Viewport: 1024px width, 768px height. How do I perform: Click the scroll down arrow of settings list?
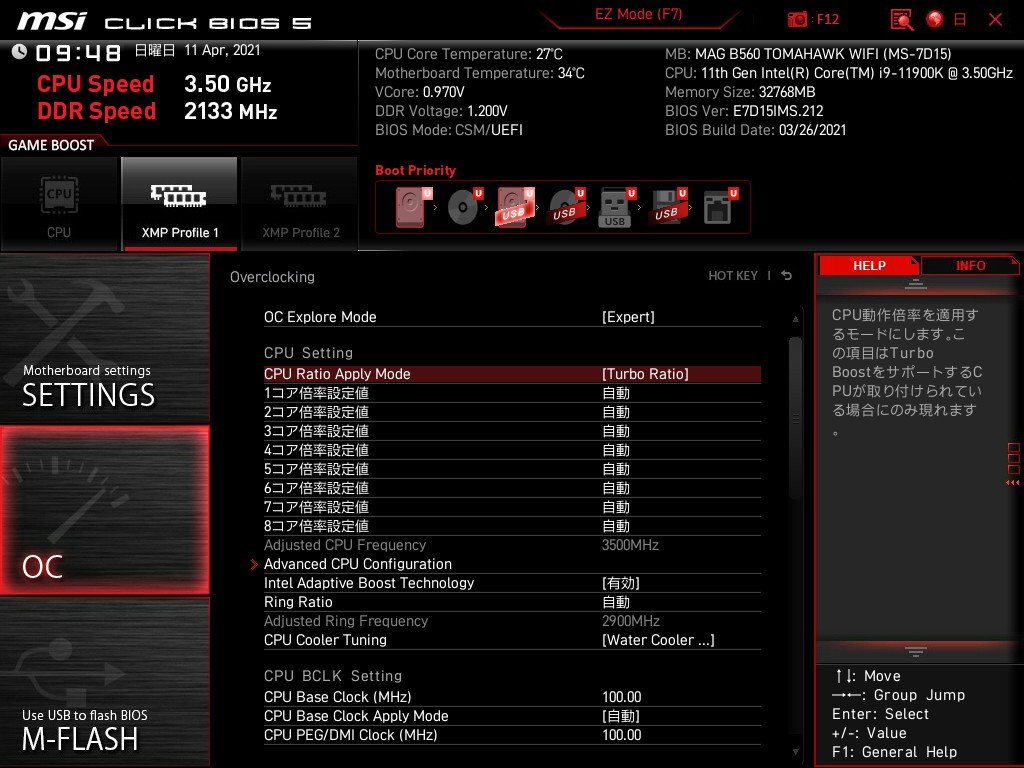pyautogui.click(x=795, y=752)
